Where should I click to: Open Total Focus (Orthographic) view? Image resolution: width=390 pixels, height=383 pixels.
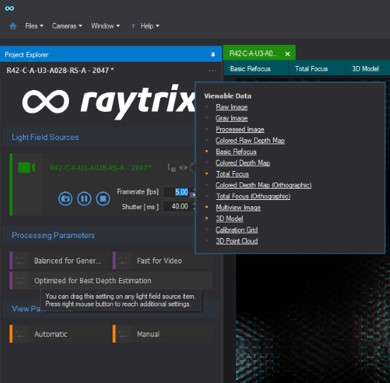pos(253,196)
